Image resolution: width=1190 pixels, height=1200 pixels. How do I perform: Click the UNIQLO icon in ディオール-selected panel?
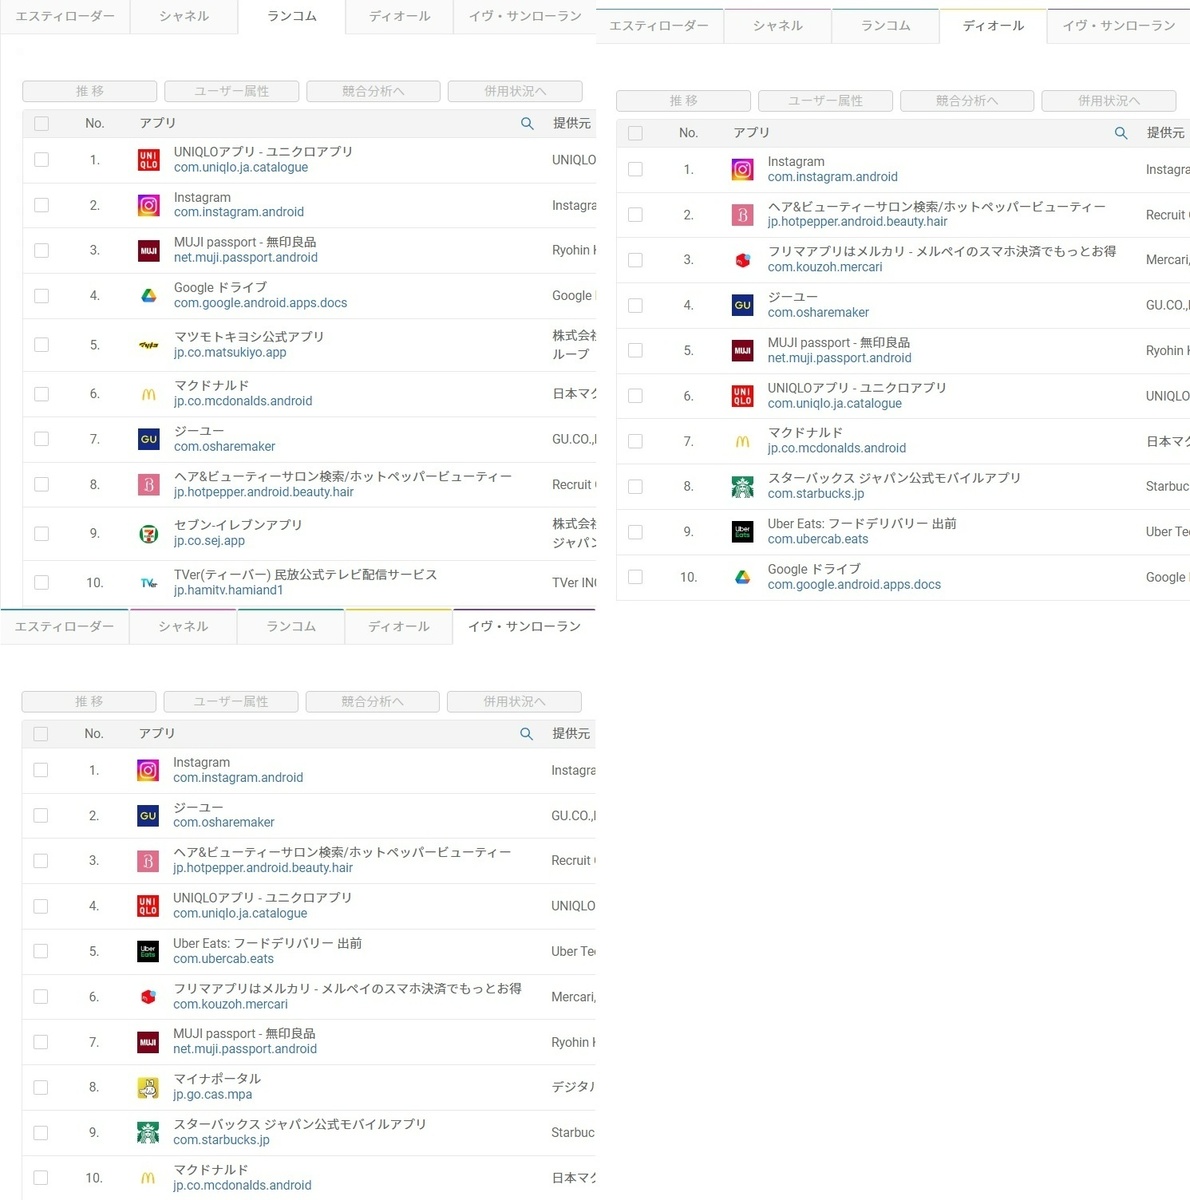742,396
